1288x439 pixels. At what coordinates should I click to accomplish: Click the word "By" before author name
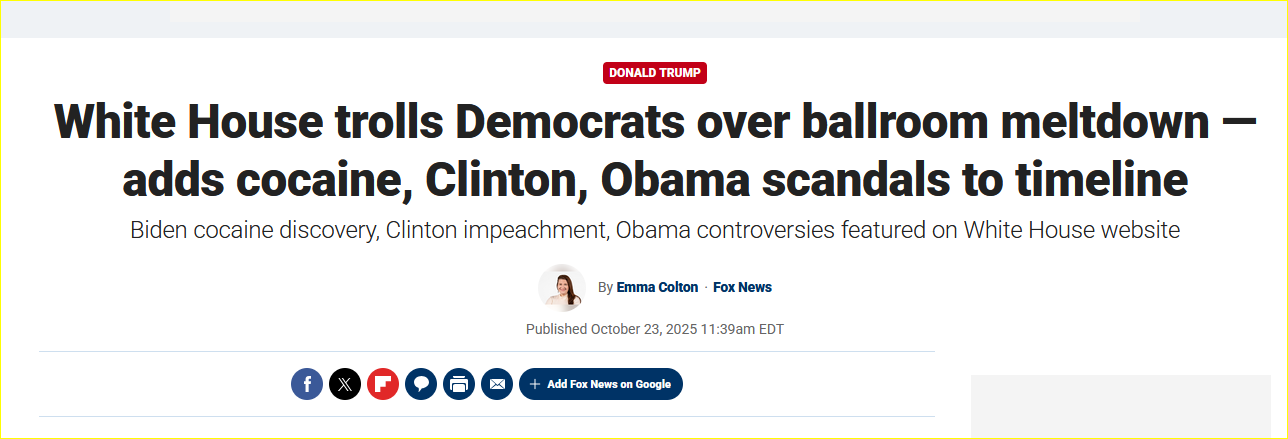[605, 287]
